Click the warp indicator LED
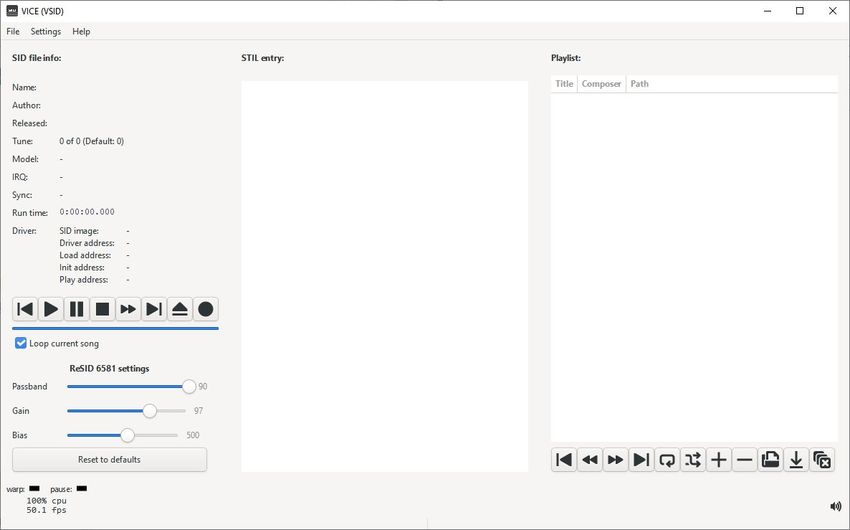850x530 pixels. (x=34, y=488)
